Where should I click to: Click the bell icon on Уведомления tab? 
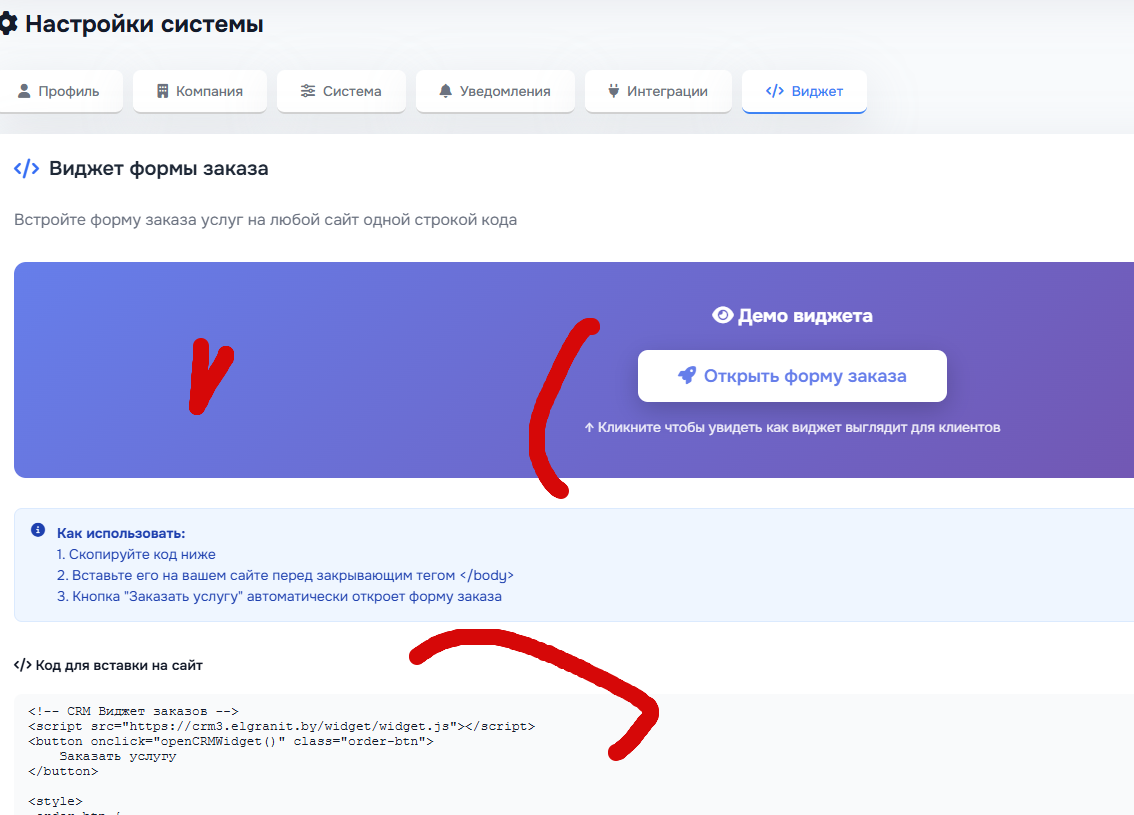[446, 91]
